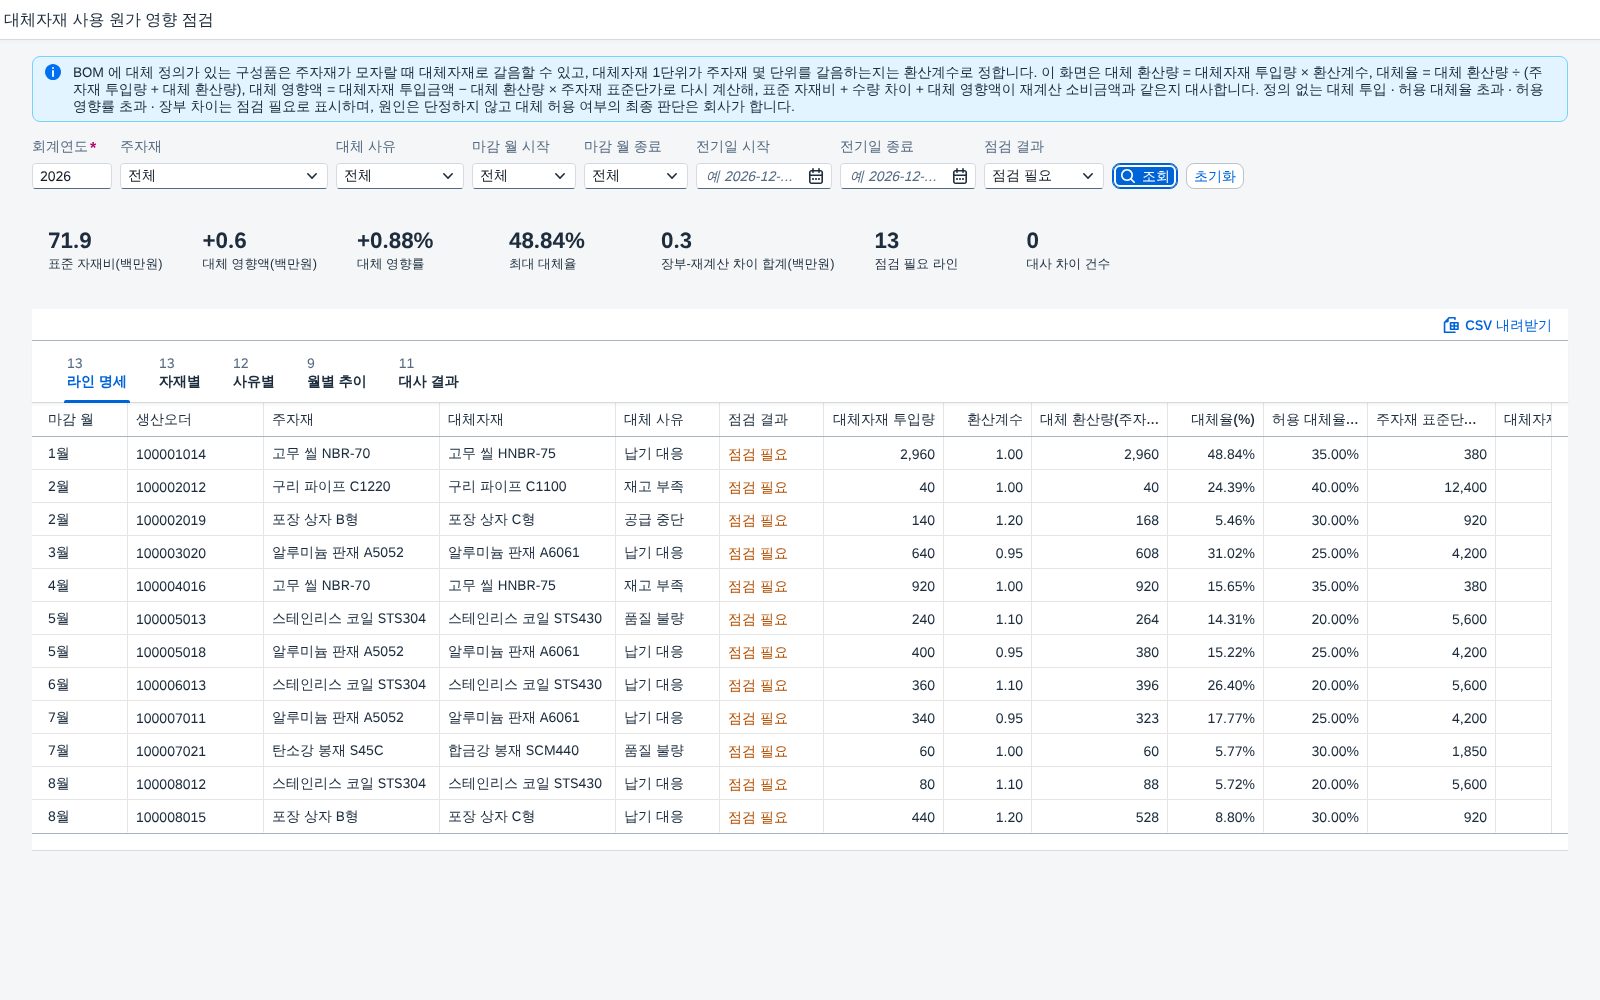1600x1000 pixels.
Task: Click 포장 상자 B형 in order 100002019 row
Action: pyautogui.click(x=352, y=520)
